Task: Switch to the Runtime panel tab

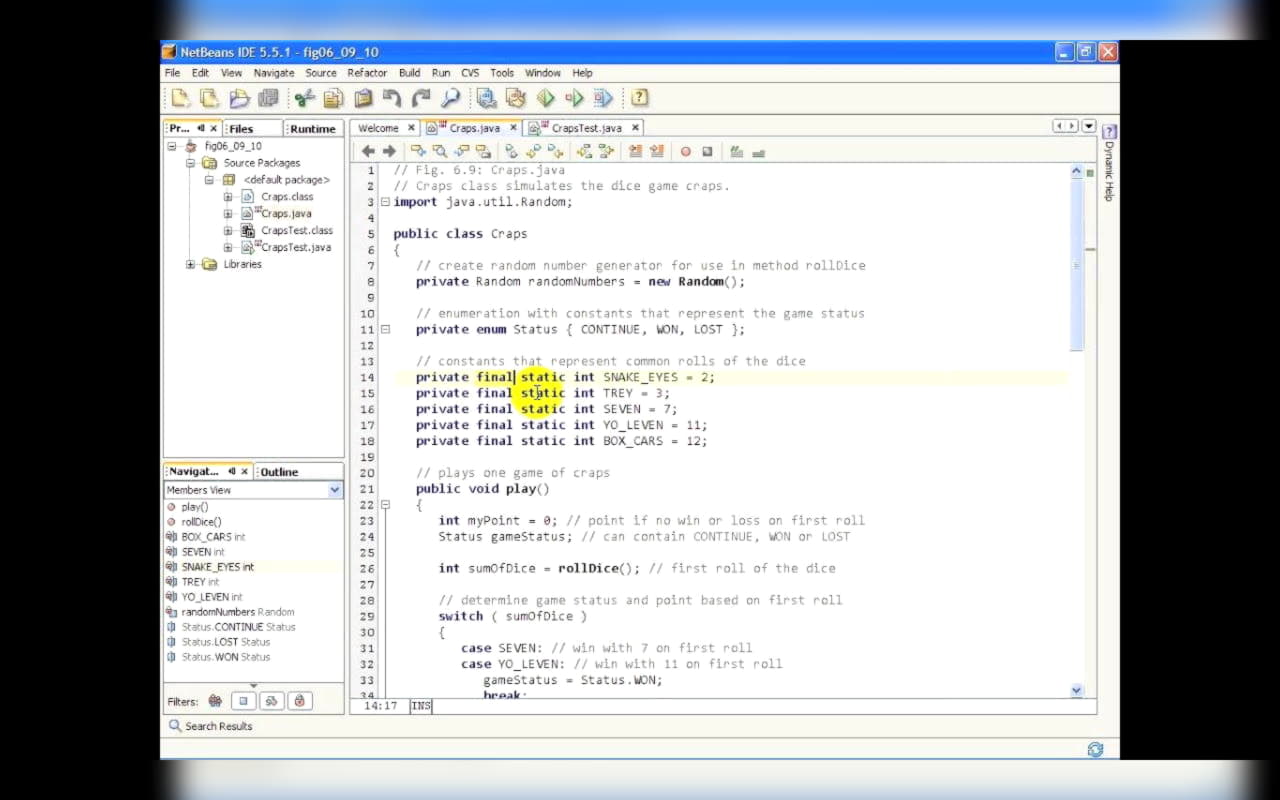Action: pyautogui.click(x=313, y=129)
